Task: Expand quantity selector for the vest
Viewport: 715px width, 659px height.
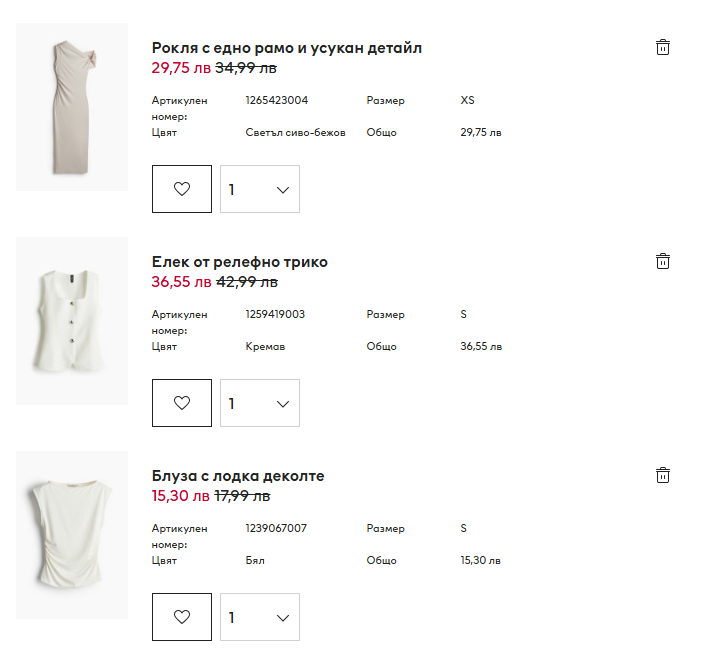Action: tap(260, 403)
